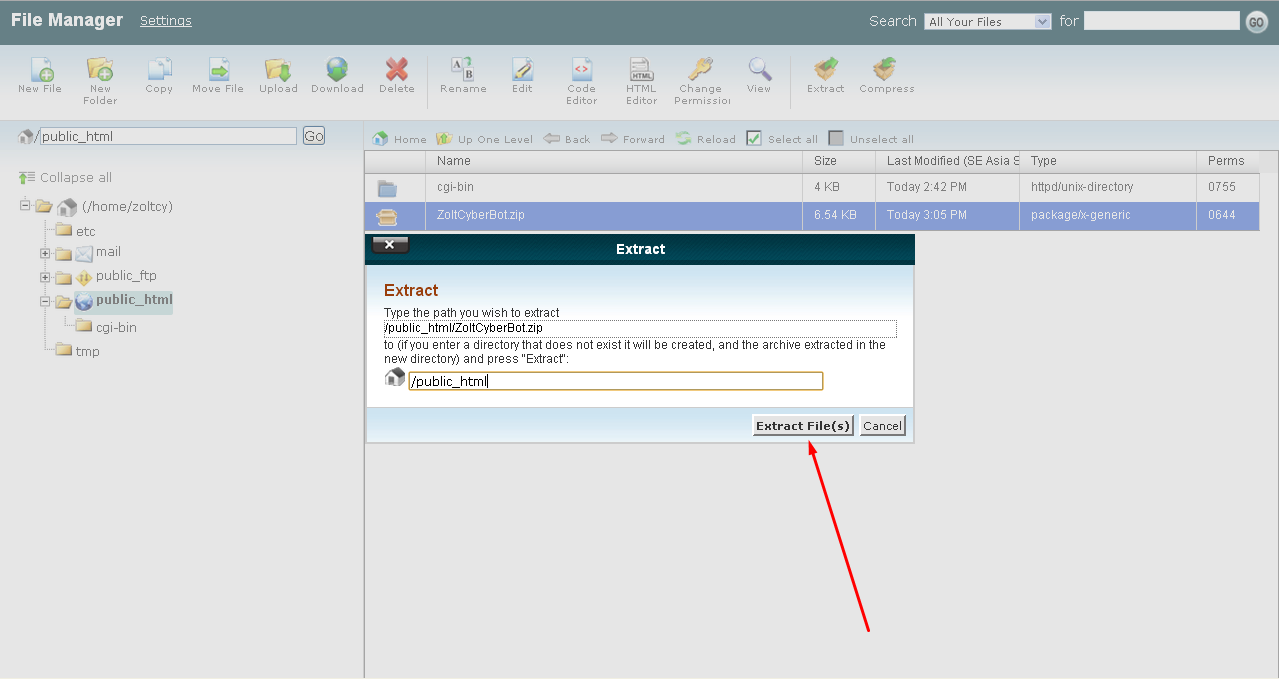The width and height of the screenshot is (1279, 680).
Task: Check Select all checkbox
Action: pyautogui.click(x=754, y=139)
